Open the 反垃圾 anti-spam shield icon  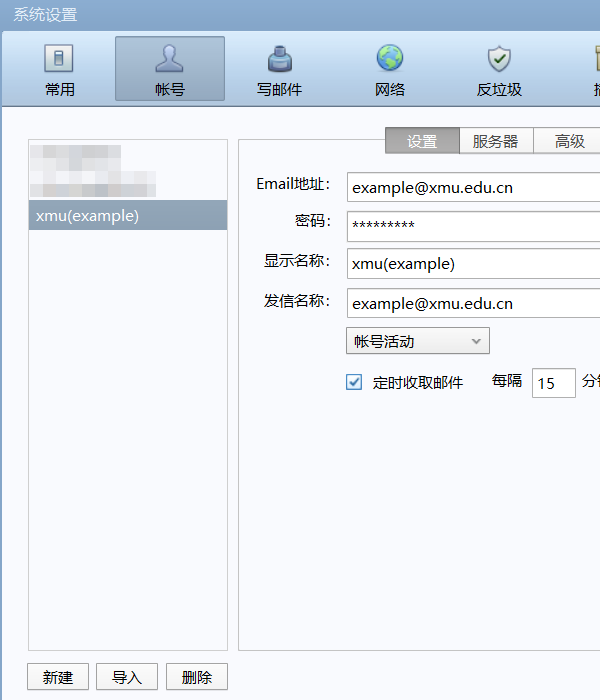click(x=499, y=69)
